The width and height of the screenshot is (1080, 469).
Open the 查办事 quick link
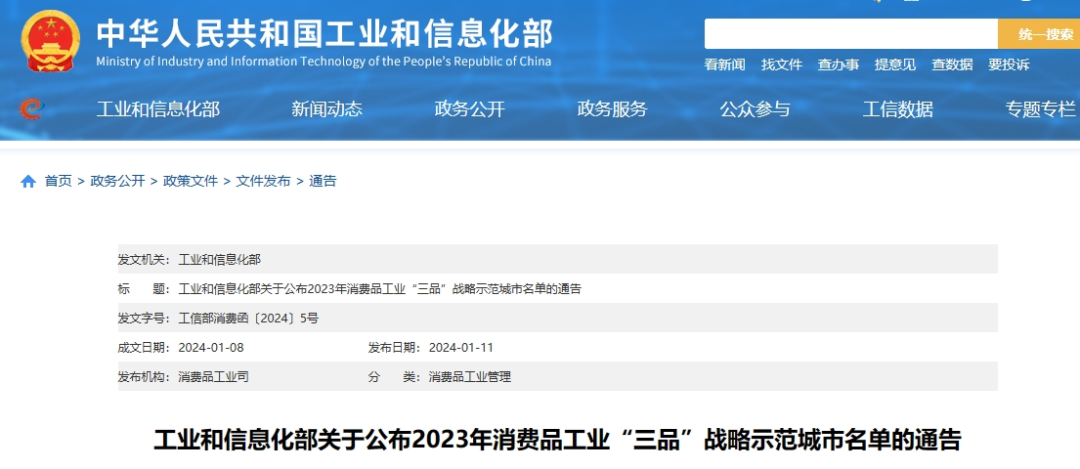[838, 65]
